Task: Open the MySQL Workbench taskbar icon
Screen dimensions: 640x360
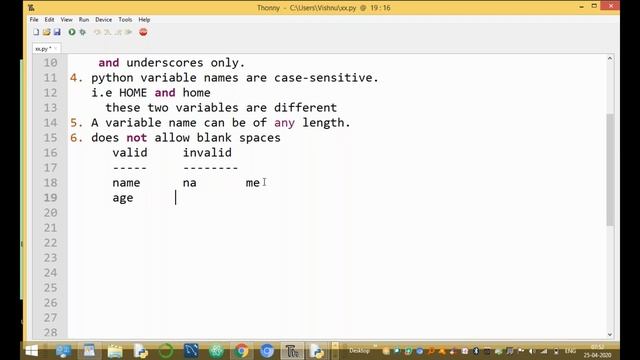Action: (191, 351)
